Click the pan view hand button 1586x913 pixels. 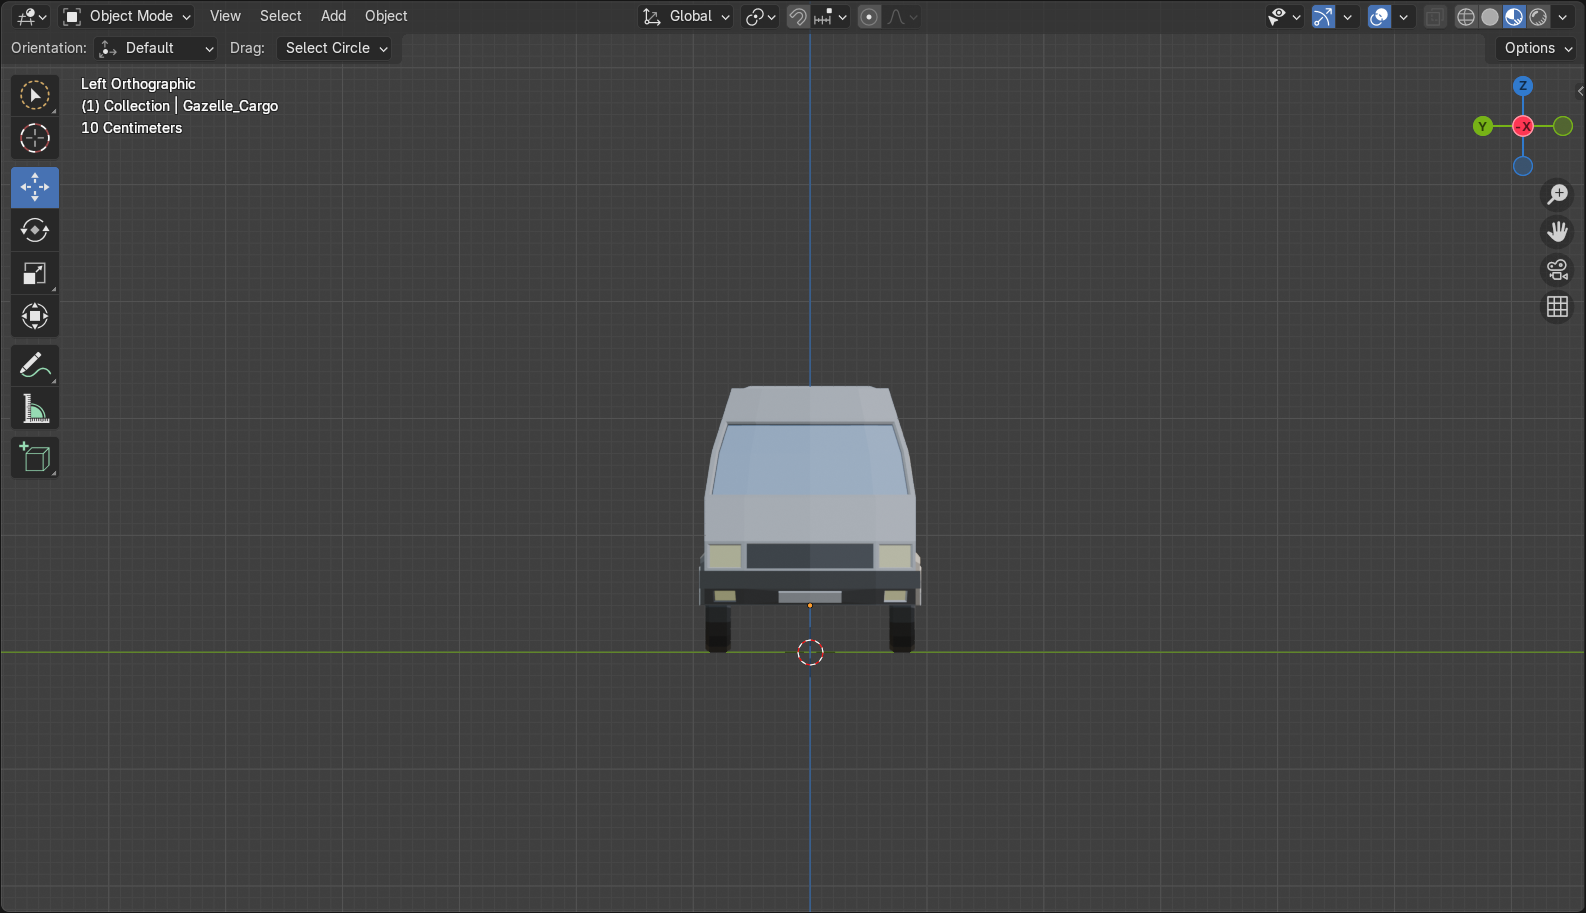tap(1558, 232)
